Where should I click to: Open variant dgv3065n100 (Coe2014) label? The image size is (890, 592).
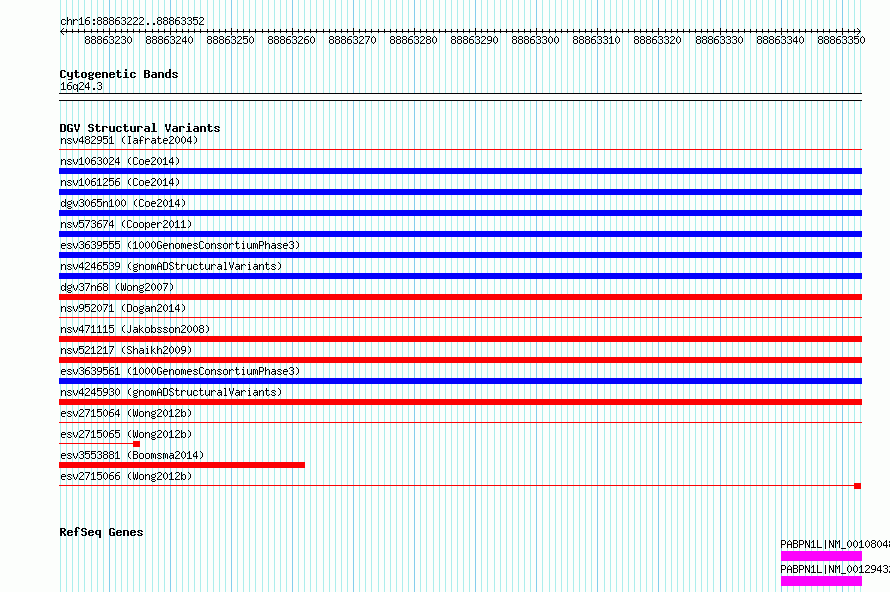pyautogui.click(x=123, y=203)
